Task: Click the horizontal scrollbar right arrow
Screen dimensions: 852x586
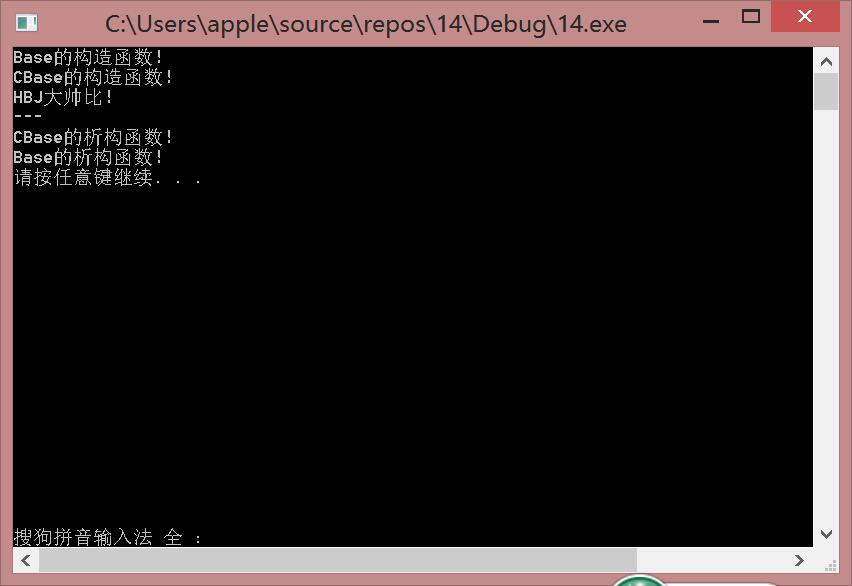Action: click(799, 559)
